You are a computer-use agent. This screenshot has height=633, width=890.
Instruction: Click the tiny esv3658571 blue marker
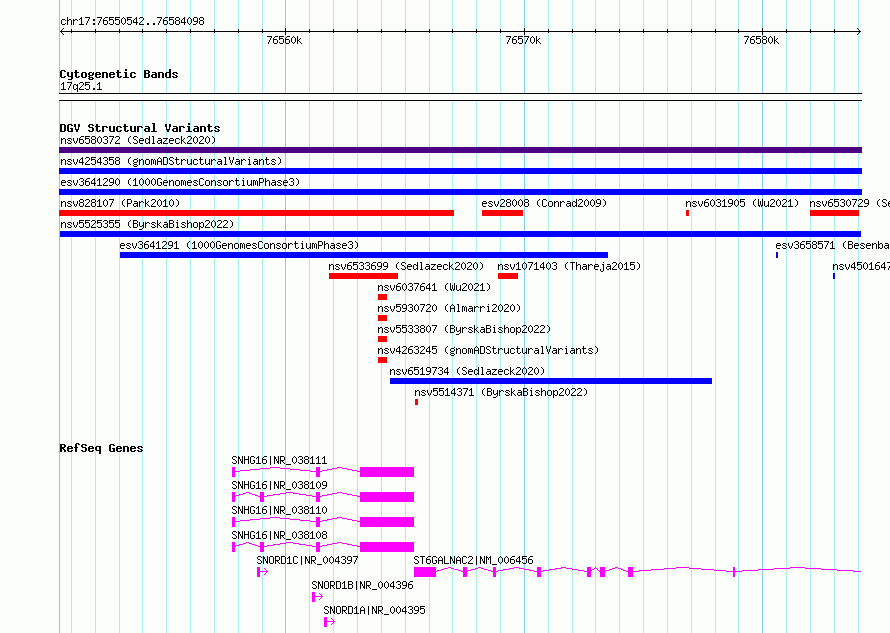tap(776, 255)
